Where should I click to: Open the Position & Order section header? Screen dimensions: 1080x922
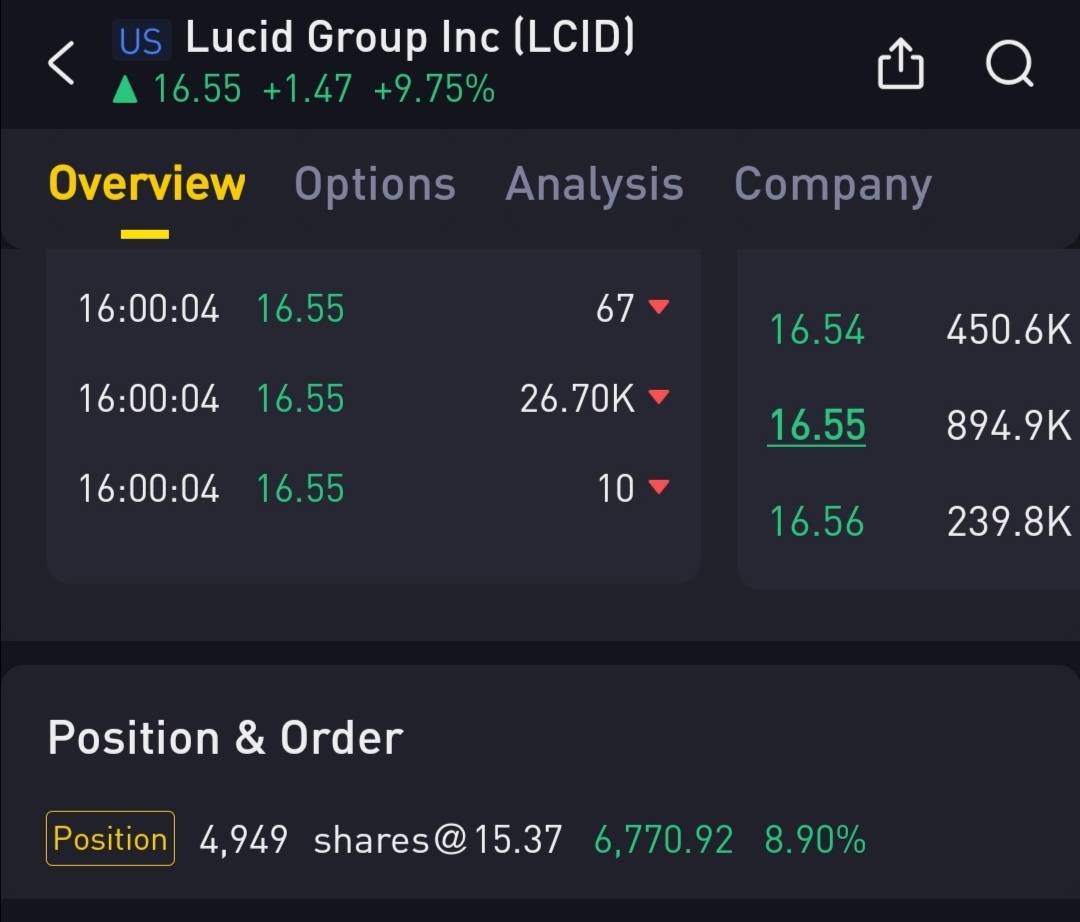point(225,738)
